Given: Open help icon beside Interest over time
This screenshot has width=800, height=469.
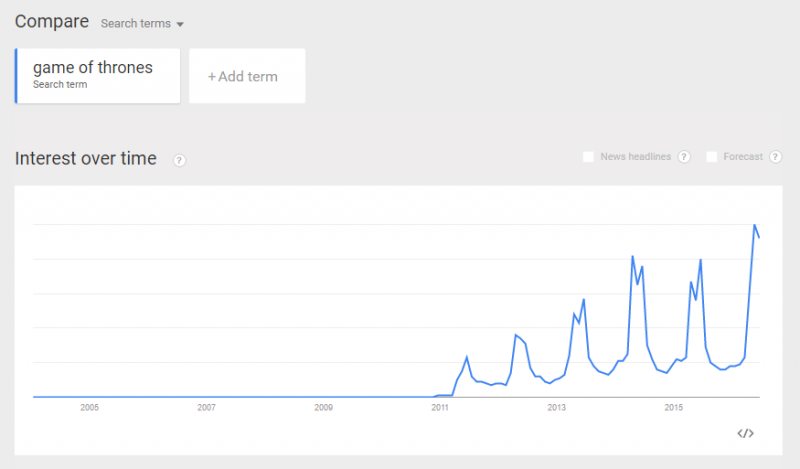Looking at the screenshot, I should [x=179, y=160].
